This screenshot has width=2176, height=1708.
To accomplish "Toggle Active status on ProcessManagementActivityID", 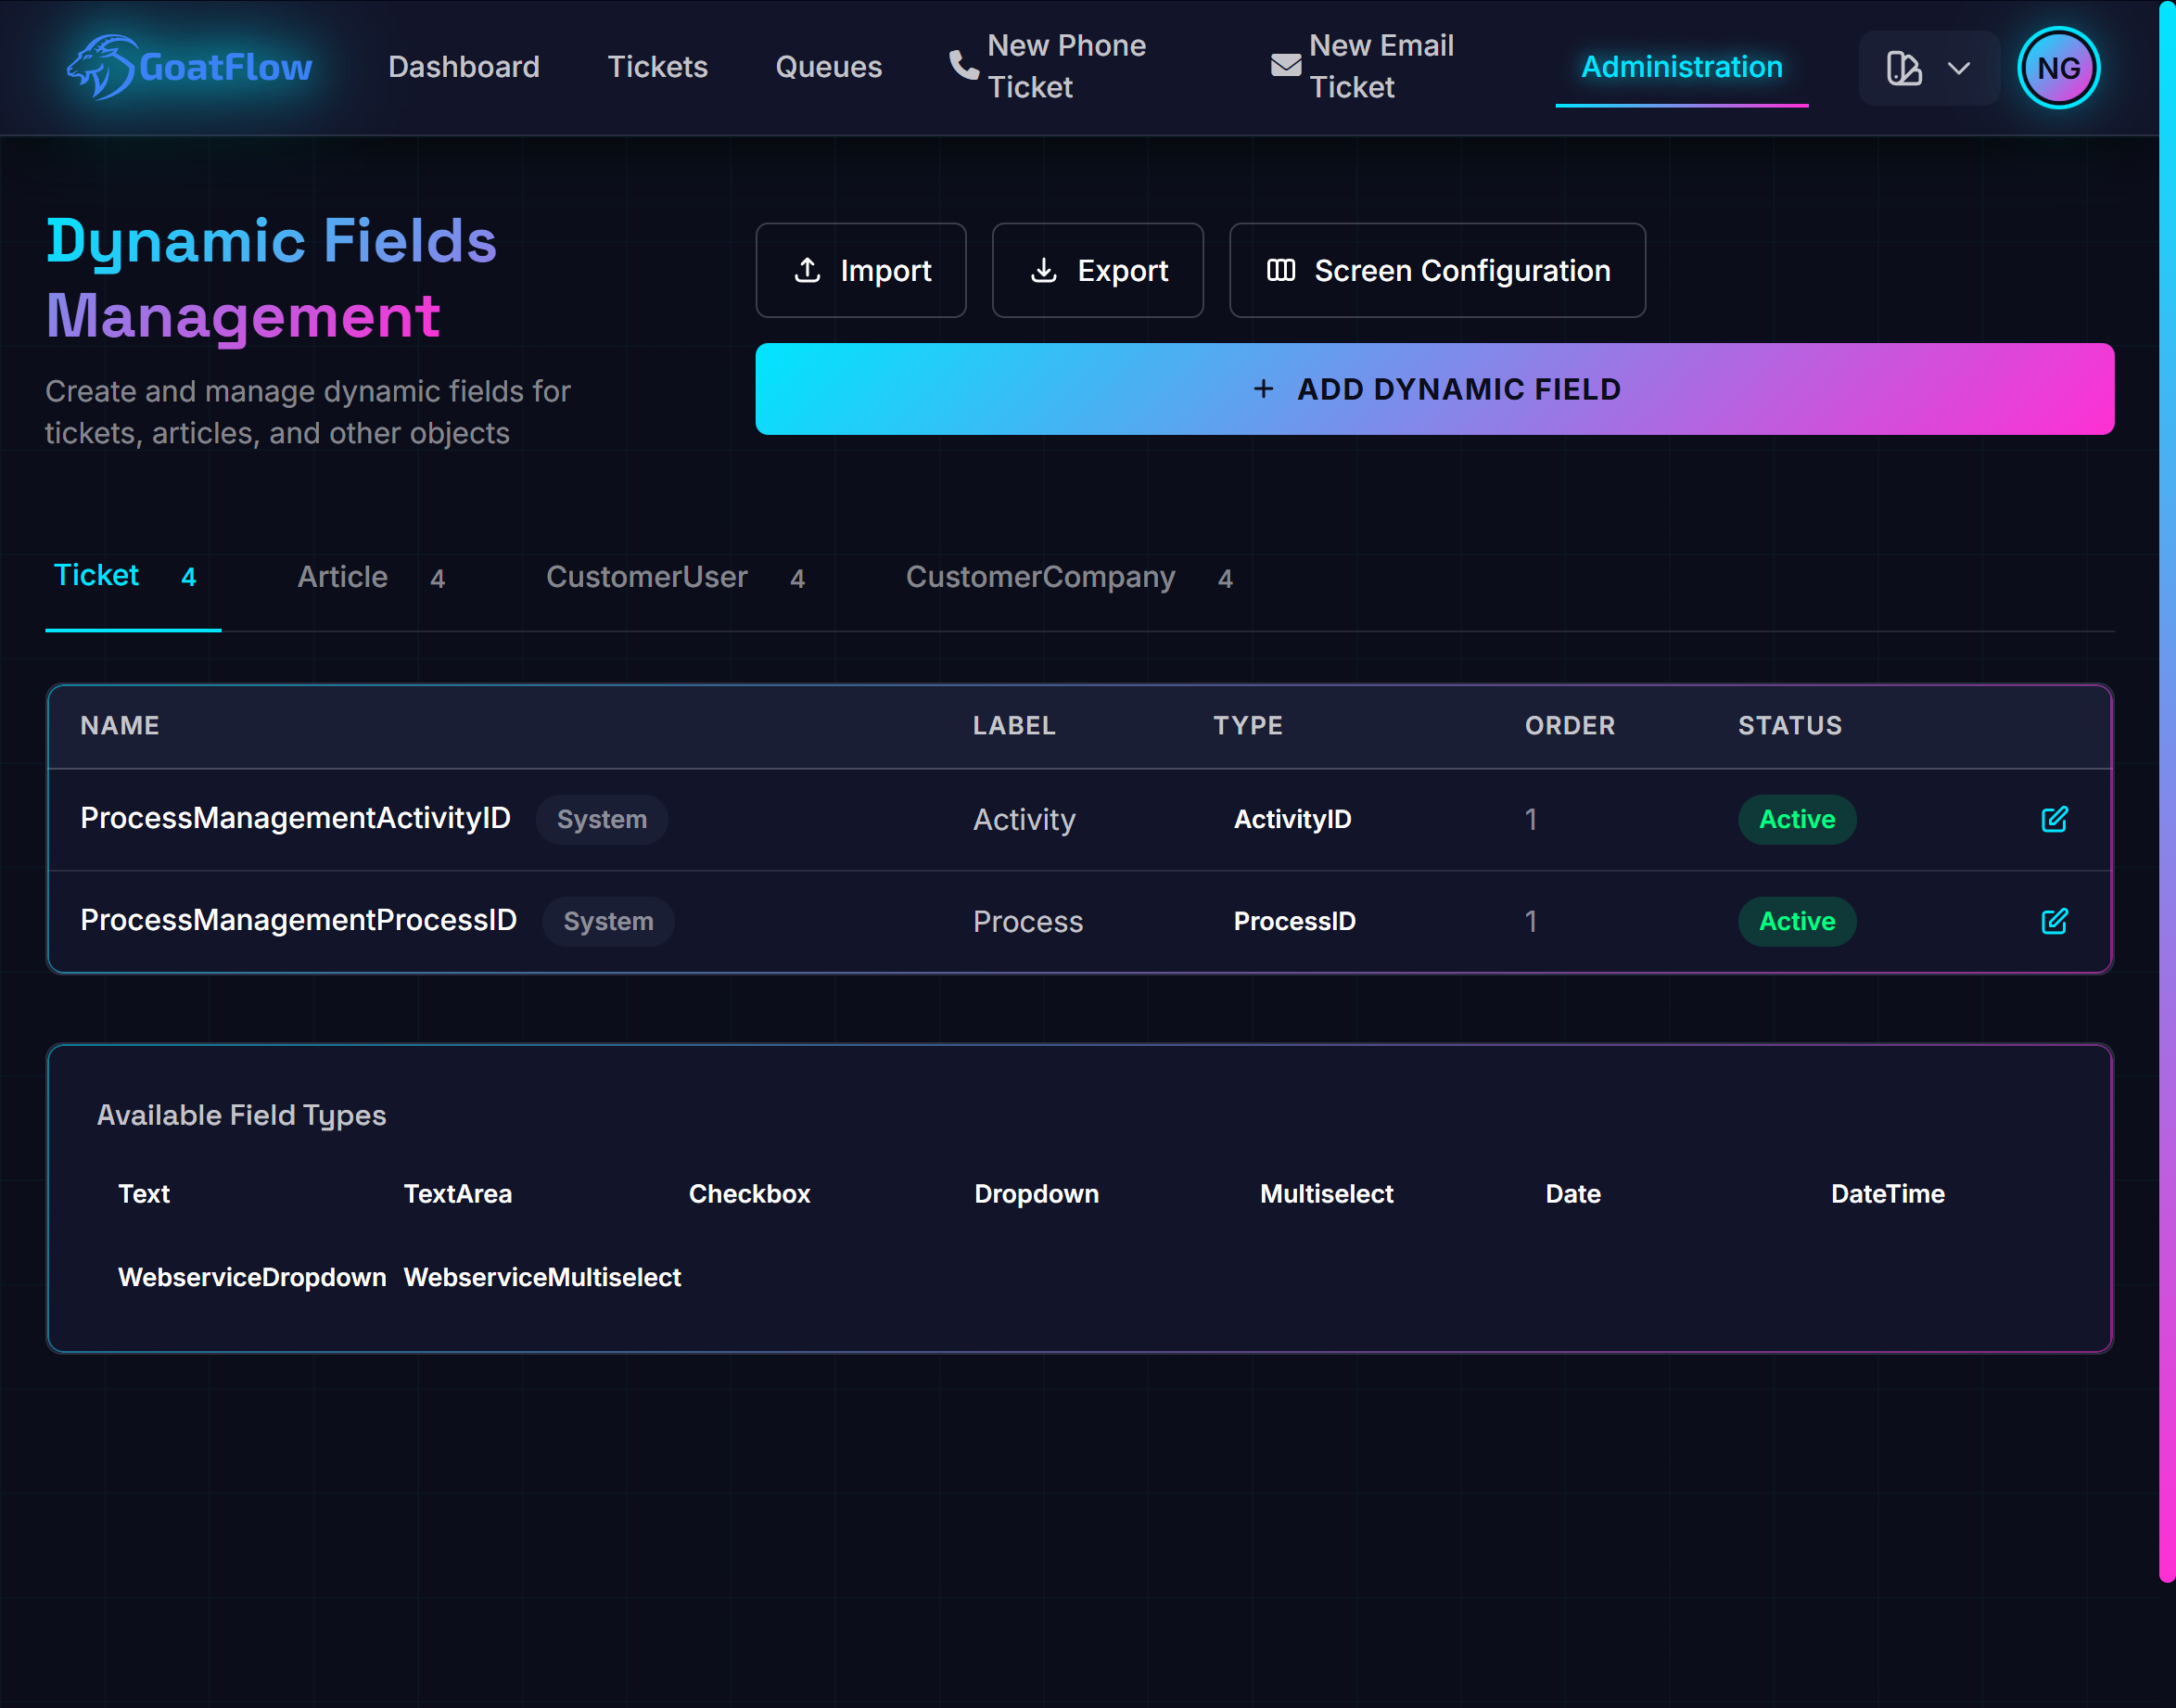I will pyautogui.click(x=1796, y=820).
